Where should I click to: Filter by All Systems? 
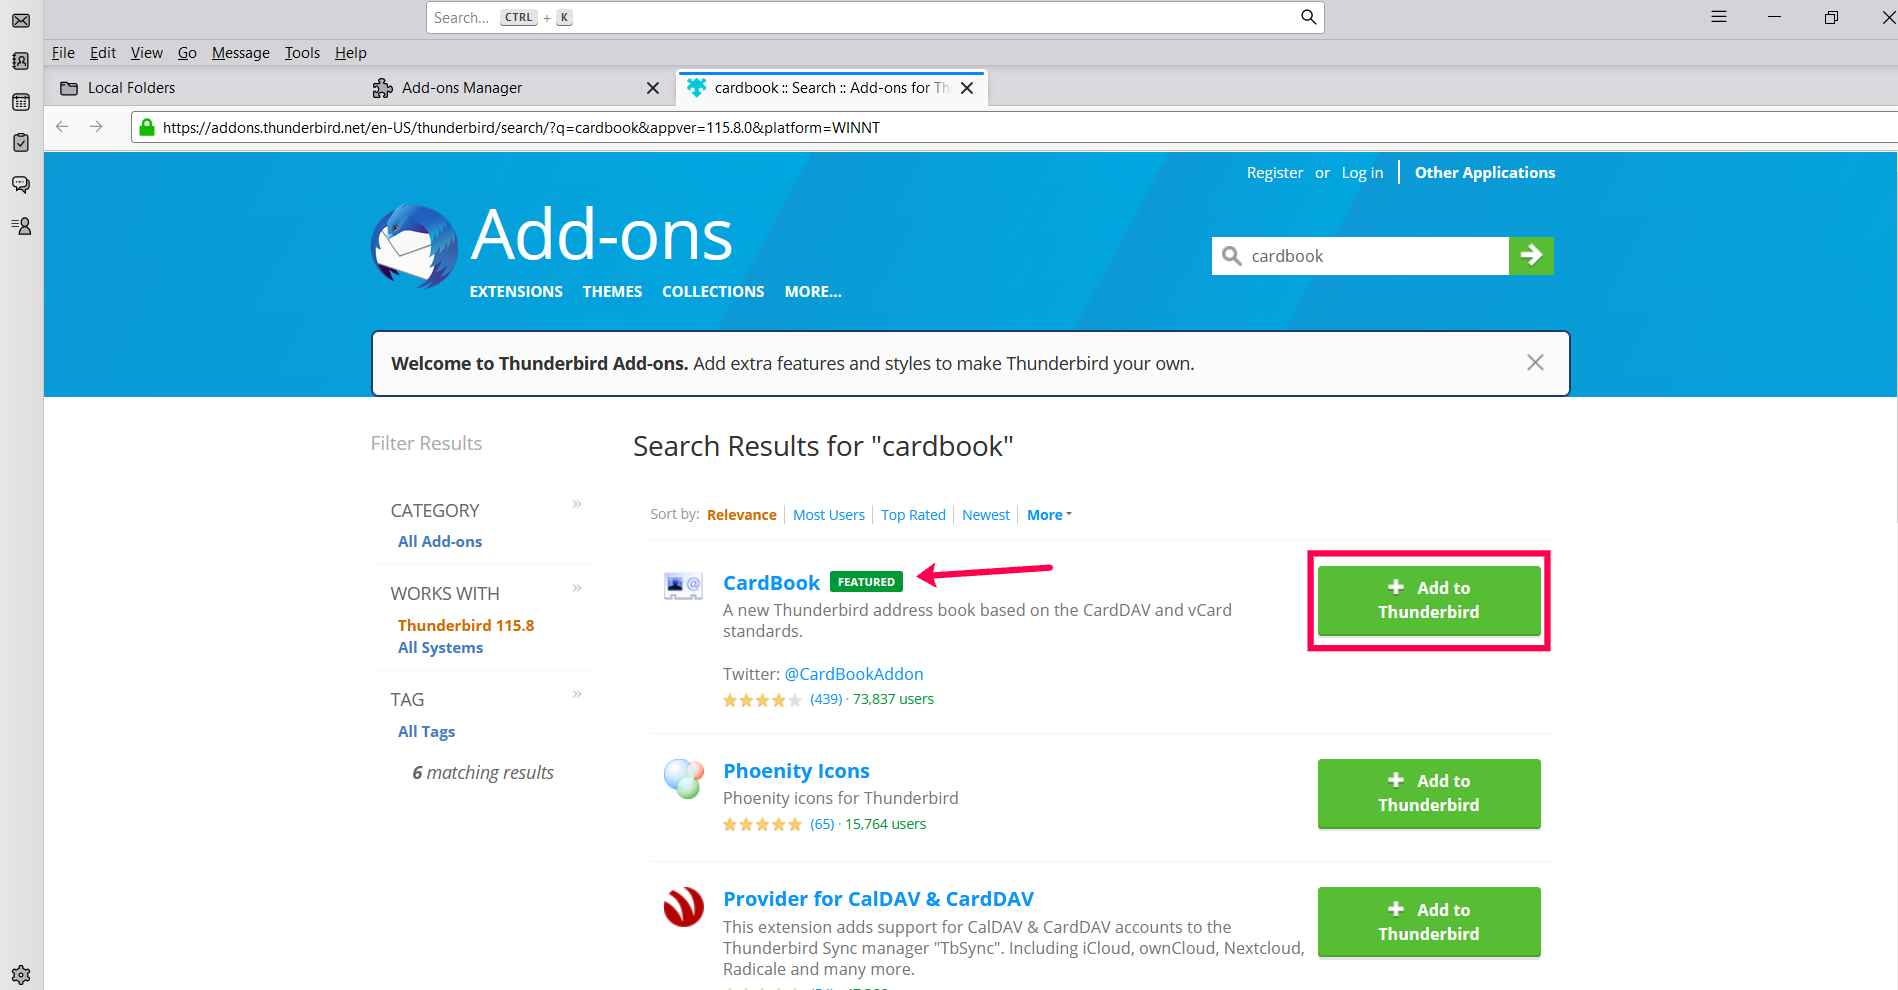pos(440,648)
